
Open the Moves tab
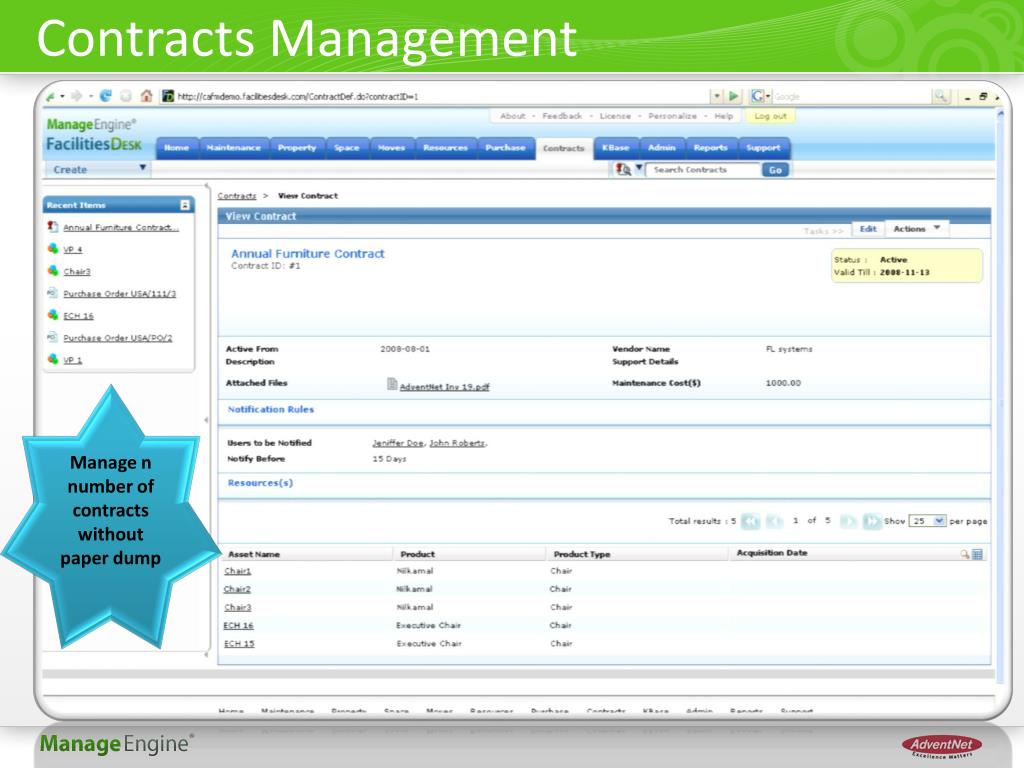[x=391, y=148]
